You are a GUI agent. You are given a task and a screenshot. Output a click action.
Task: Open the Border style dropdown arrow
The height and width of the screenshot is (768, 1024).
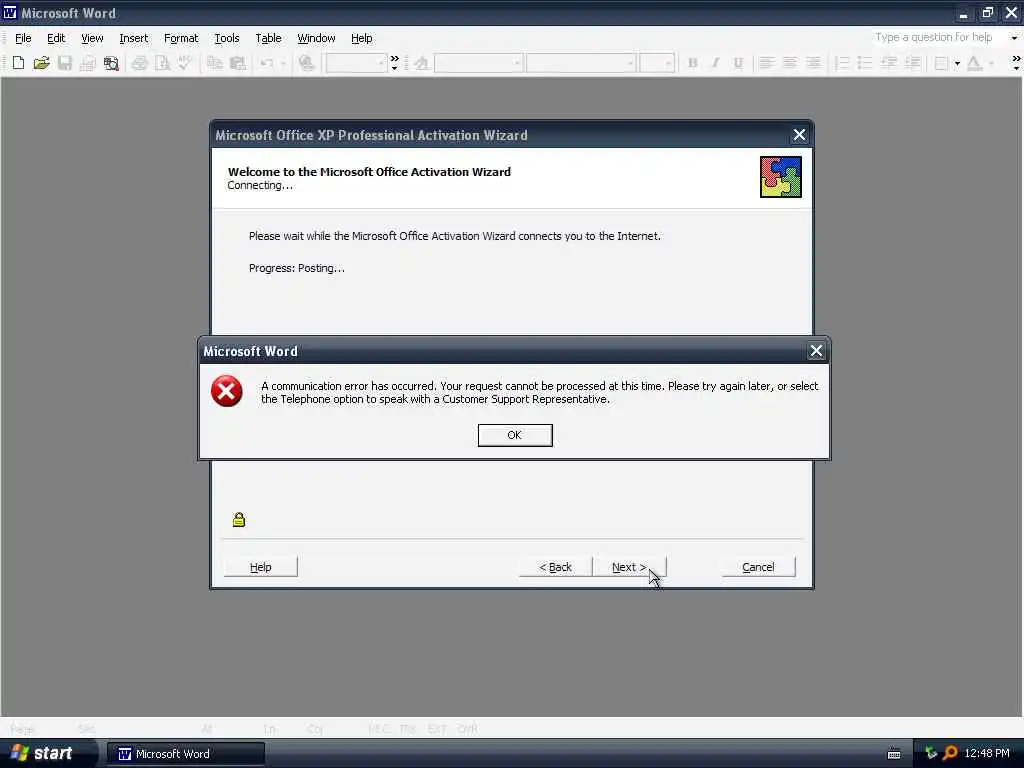957,63
